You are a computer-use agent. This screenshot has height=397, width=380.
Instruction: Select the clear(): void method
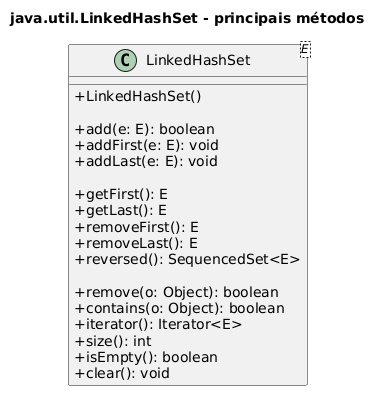click(x=122, y=373)
